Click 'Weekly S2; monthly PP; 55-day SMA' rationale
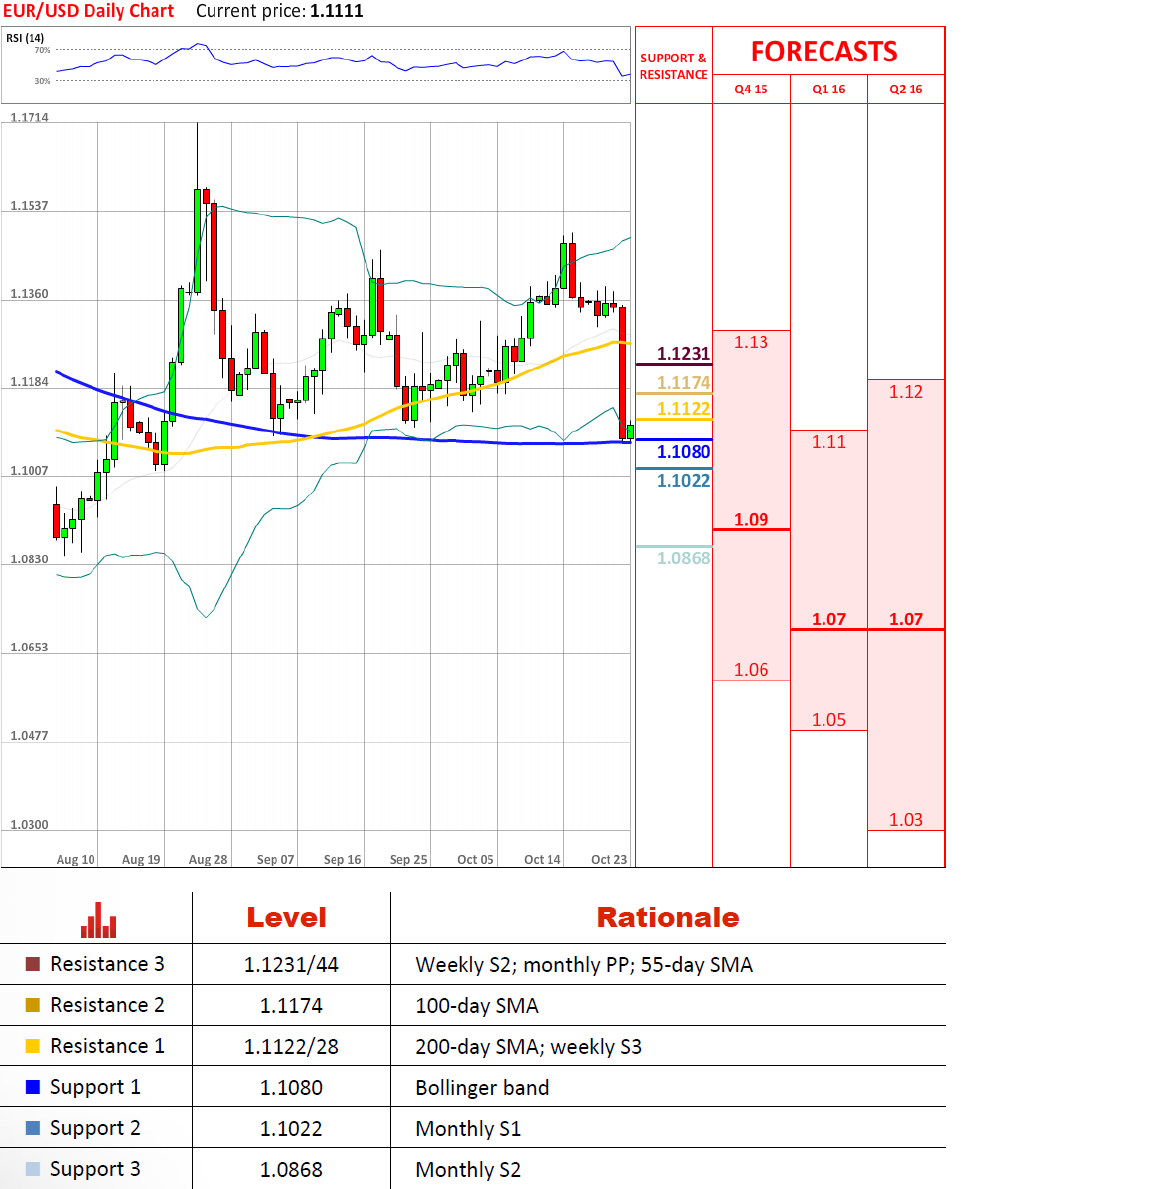Viewport: 1152px width, 1189px height. (x=584, y=965)
